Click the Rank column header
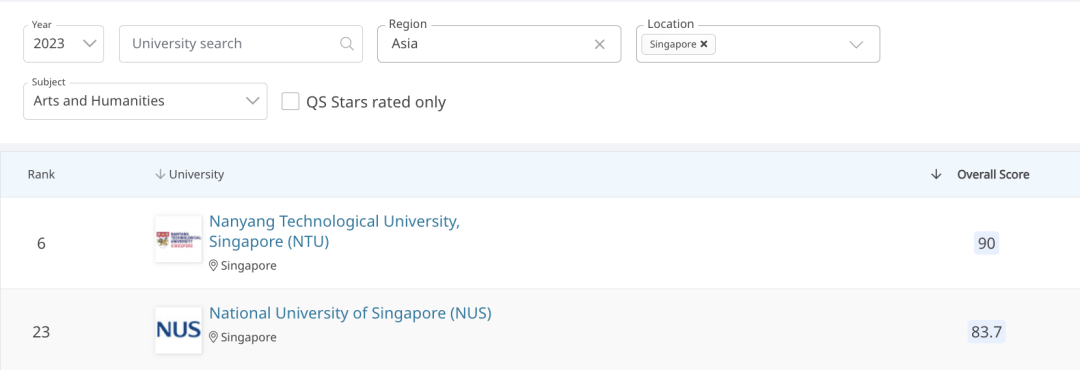 tap(41, 174)
